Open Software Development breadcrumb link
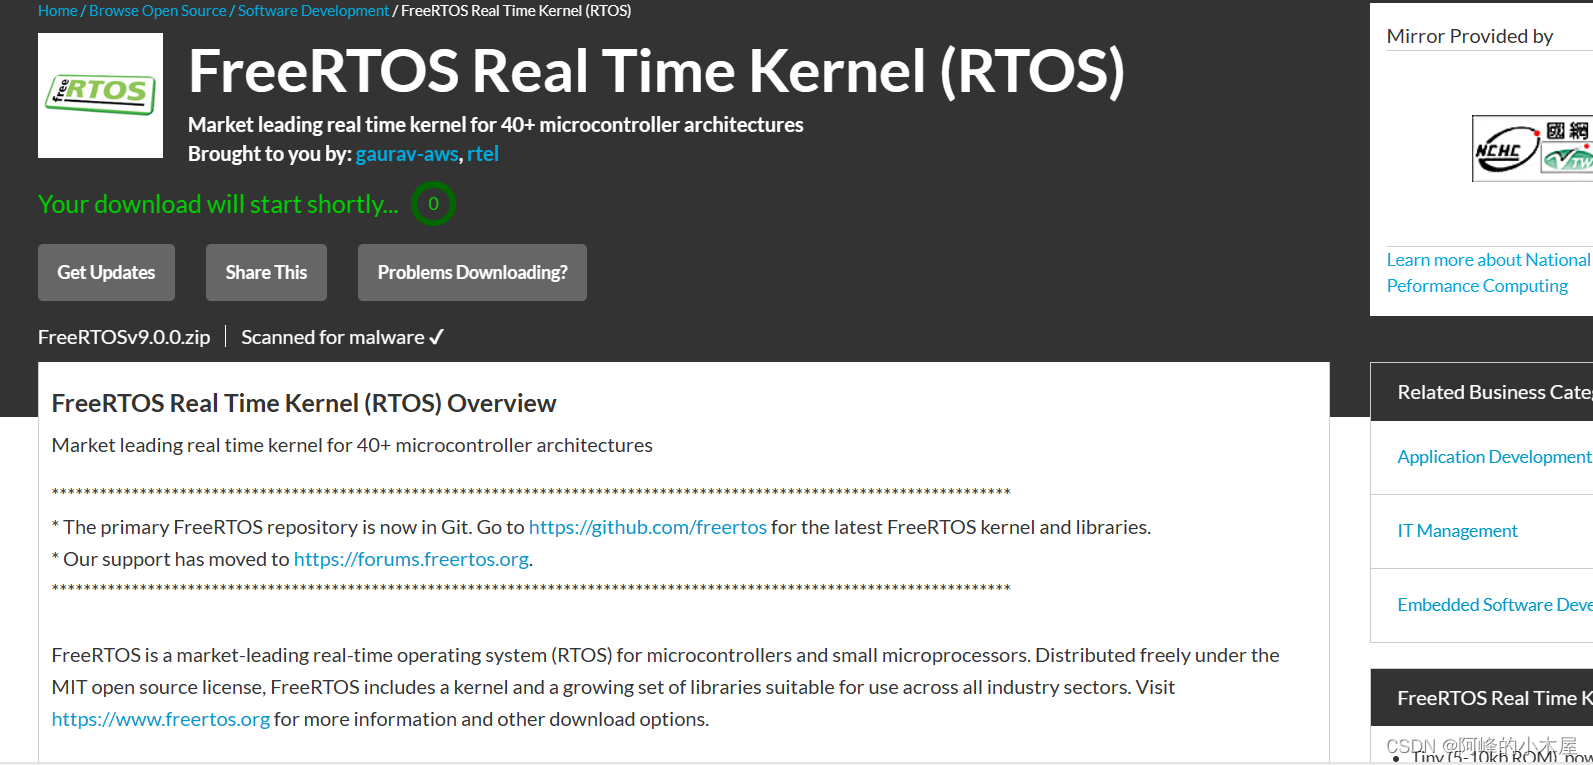The height and width of the screenshot is (765, 1593). [x=313, y=11]
